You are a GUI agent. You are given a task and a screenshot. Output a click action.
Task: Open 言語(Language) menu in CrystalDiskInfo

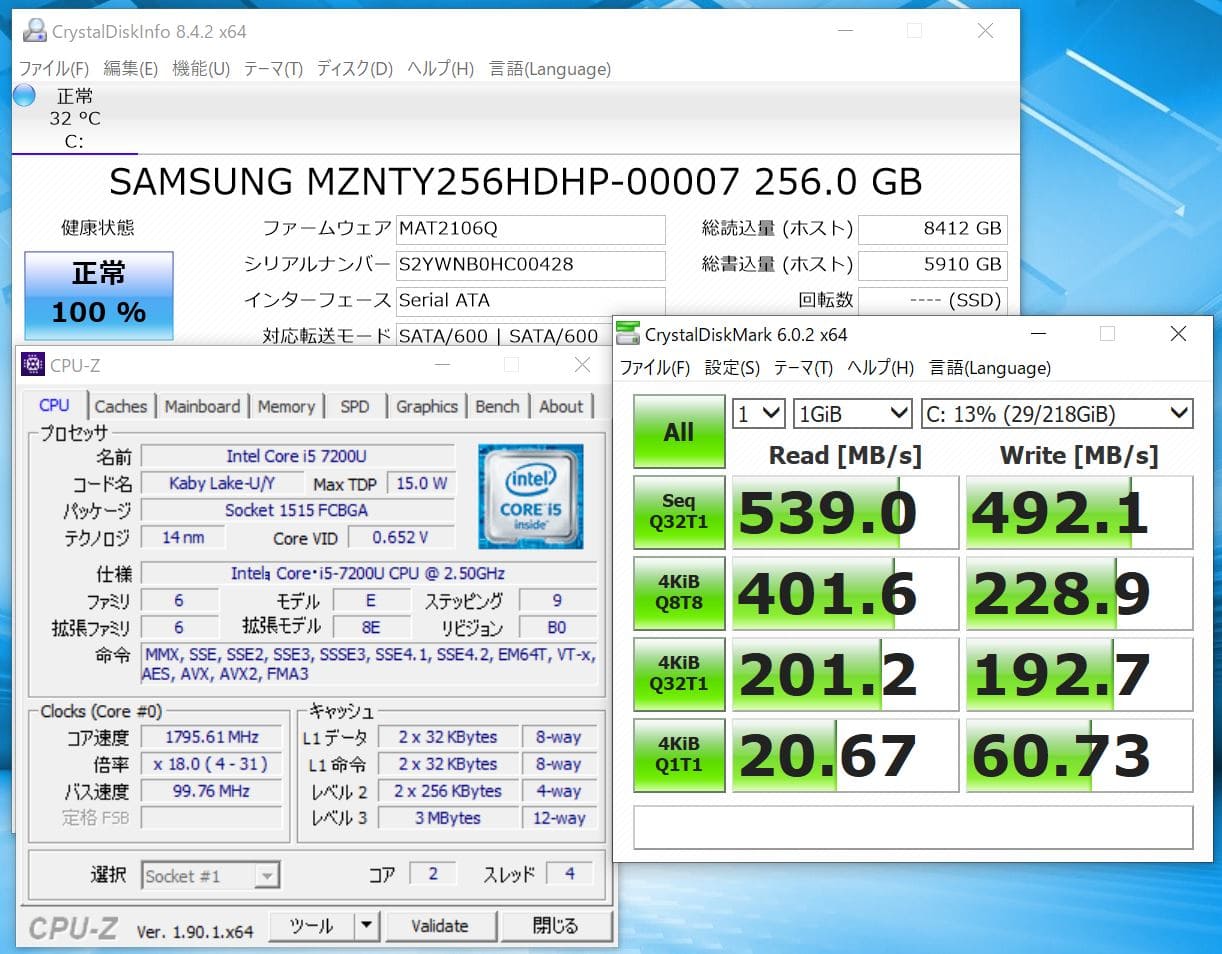point(550,69)
